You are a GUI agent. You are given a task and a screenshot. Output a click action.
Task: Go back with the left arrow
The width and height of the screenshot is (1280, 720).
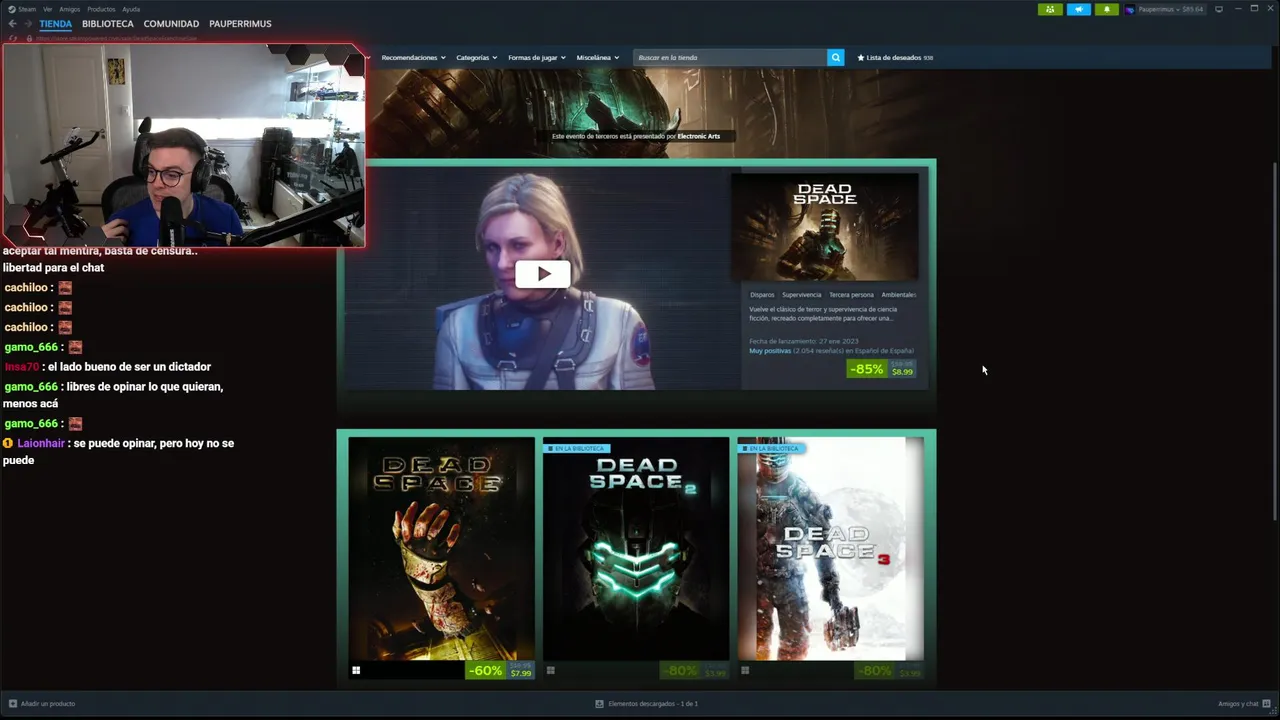tap(12, 23)
